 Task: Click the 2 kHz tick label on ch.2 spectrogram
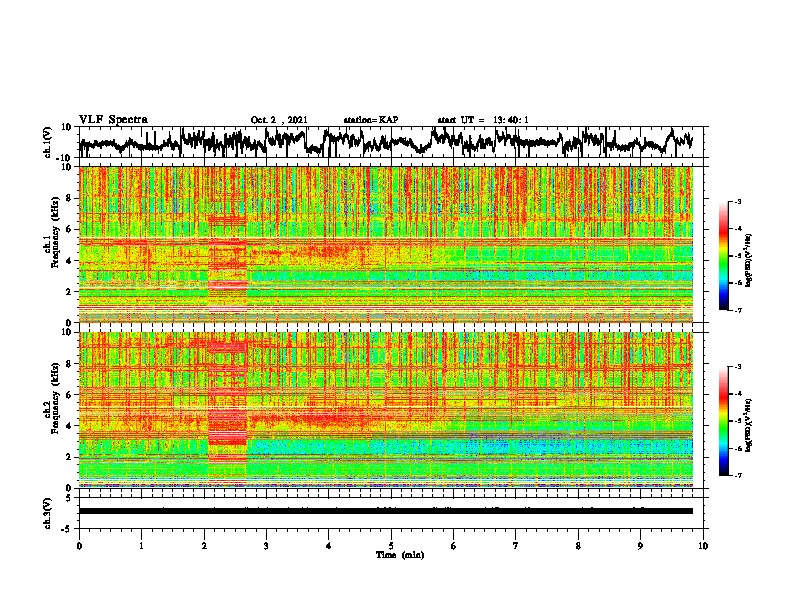pyautogui.click(x=69, y=457)
